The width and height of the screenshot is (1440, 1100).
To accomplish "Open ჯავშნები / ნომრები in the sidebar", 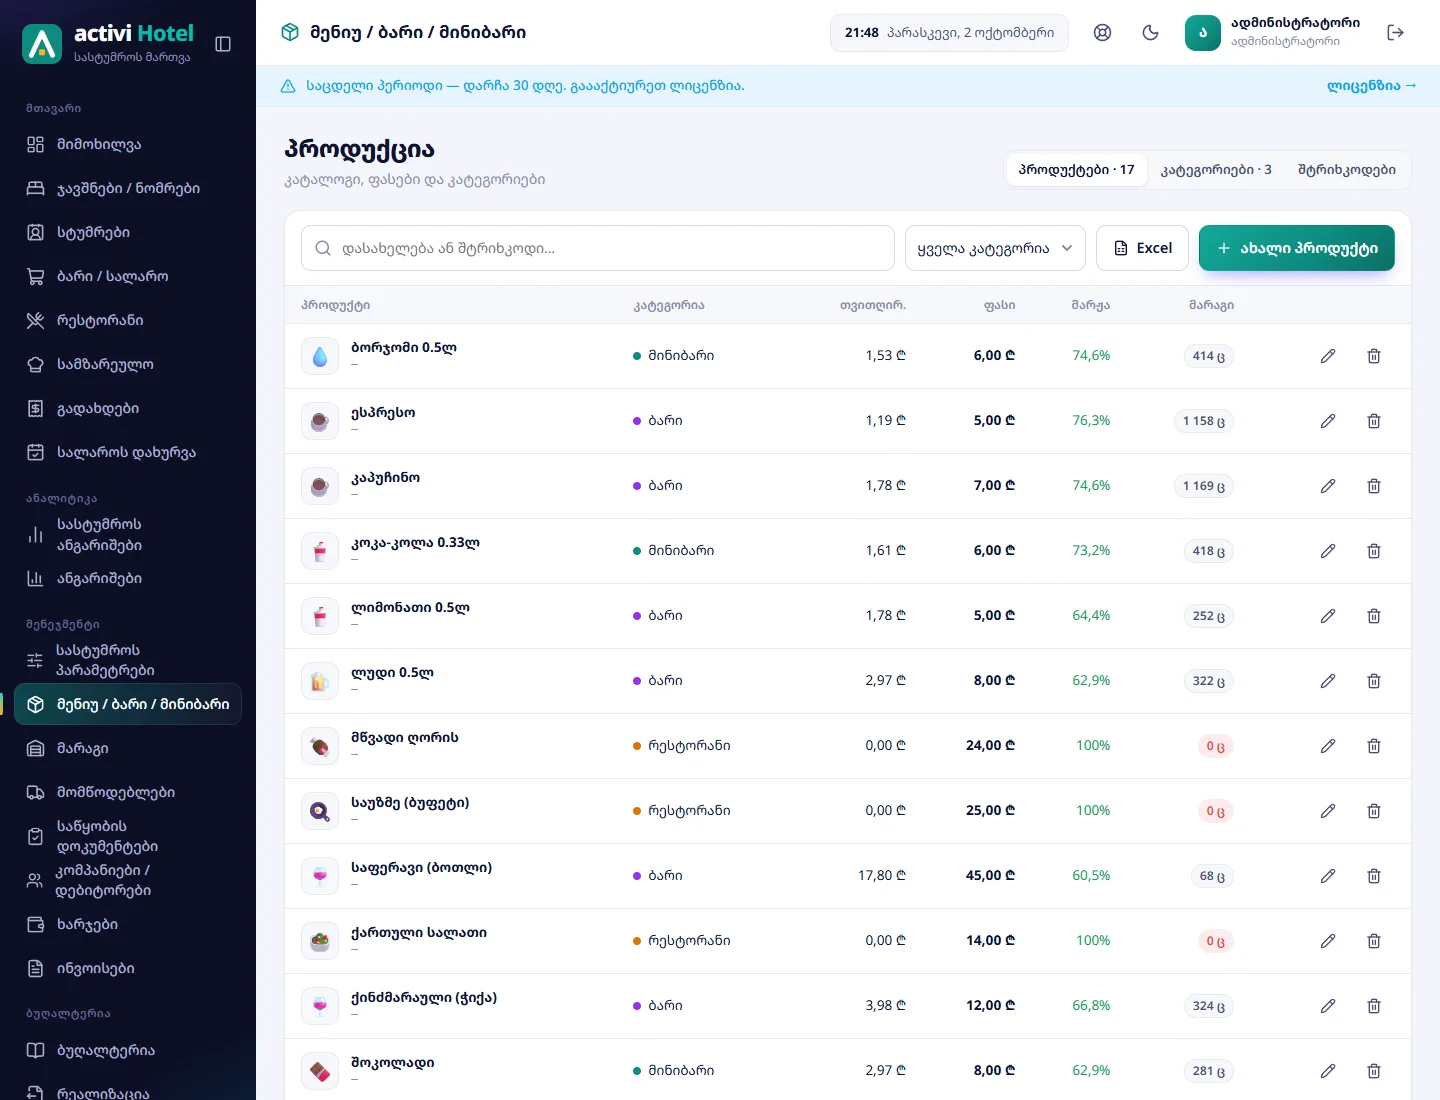I will pyautogui.click(x=128, y=188).
